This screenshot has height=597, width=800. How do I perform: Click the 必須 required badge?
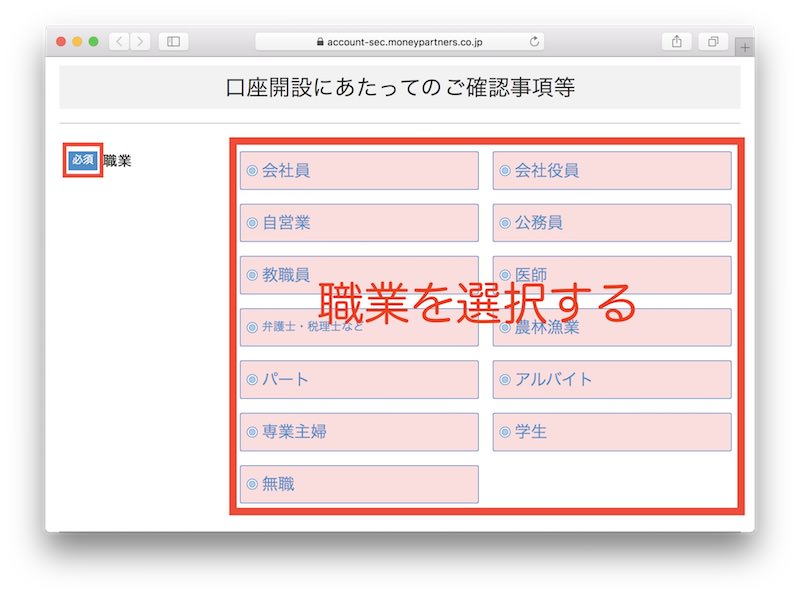83,160
